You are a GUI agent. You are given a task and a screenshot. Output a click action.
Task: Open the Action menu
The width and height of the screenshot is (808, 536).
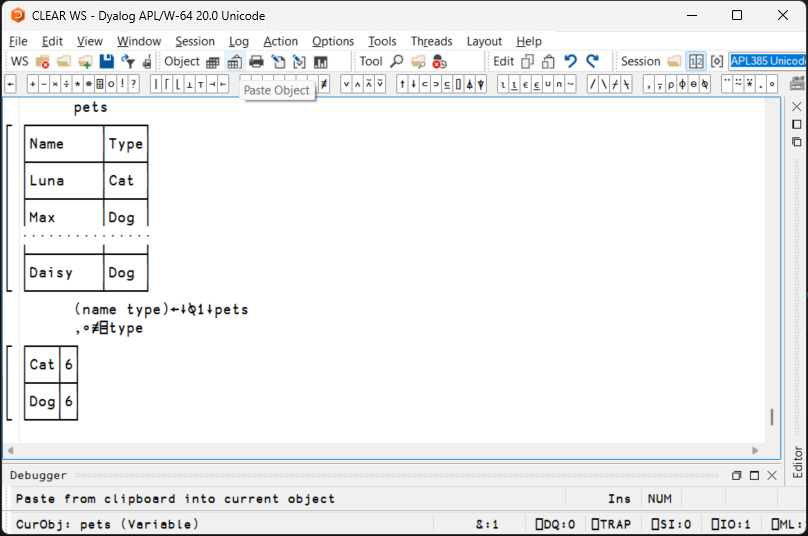point(280,41)
